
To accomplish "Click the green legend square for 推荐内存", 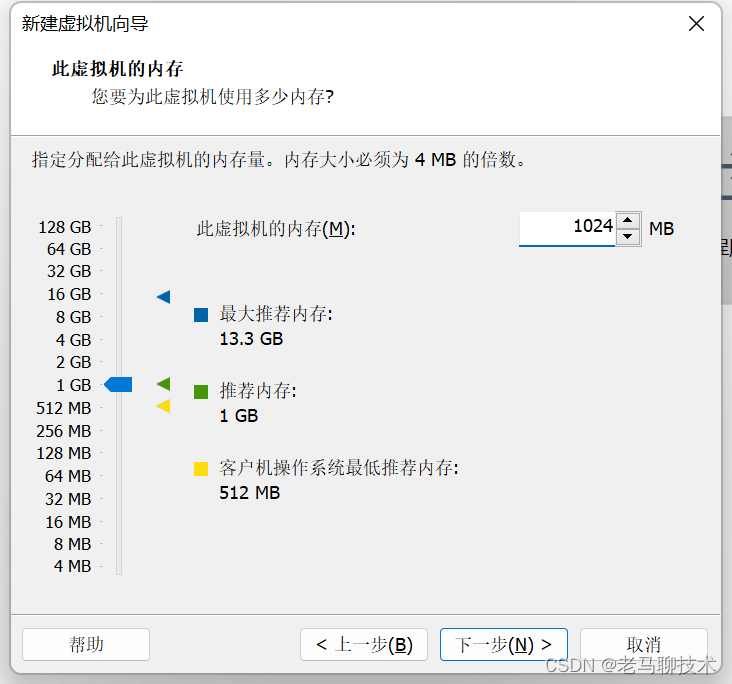I will [201, 392].
